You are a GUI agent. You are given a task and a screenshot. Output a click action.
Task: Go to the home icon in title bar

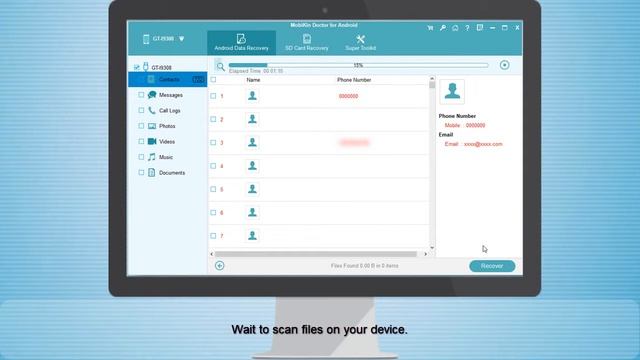455,28
